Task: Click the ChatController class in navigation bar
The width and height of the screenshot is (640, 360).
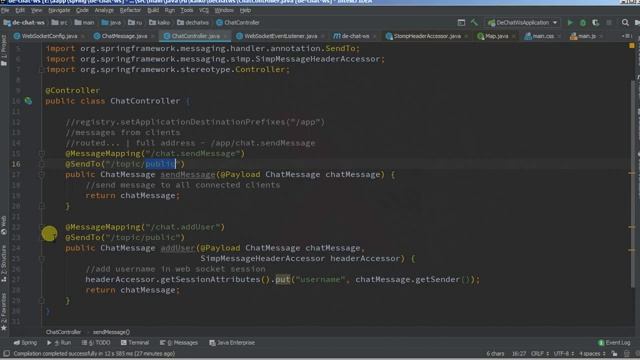Action: point(238,23)
